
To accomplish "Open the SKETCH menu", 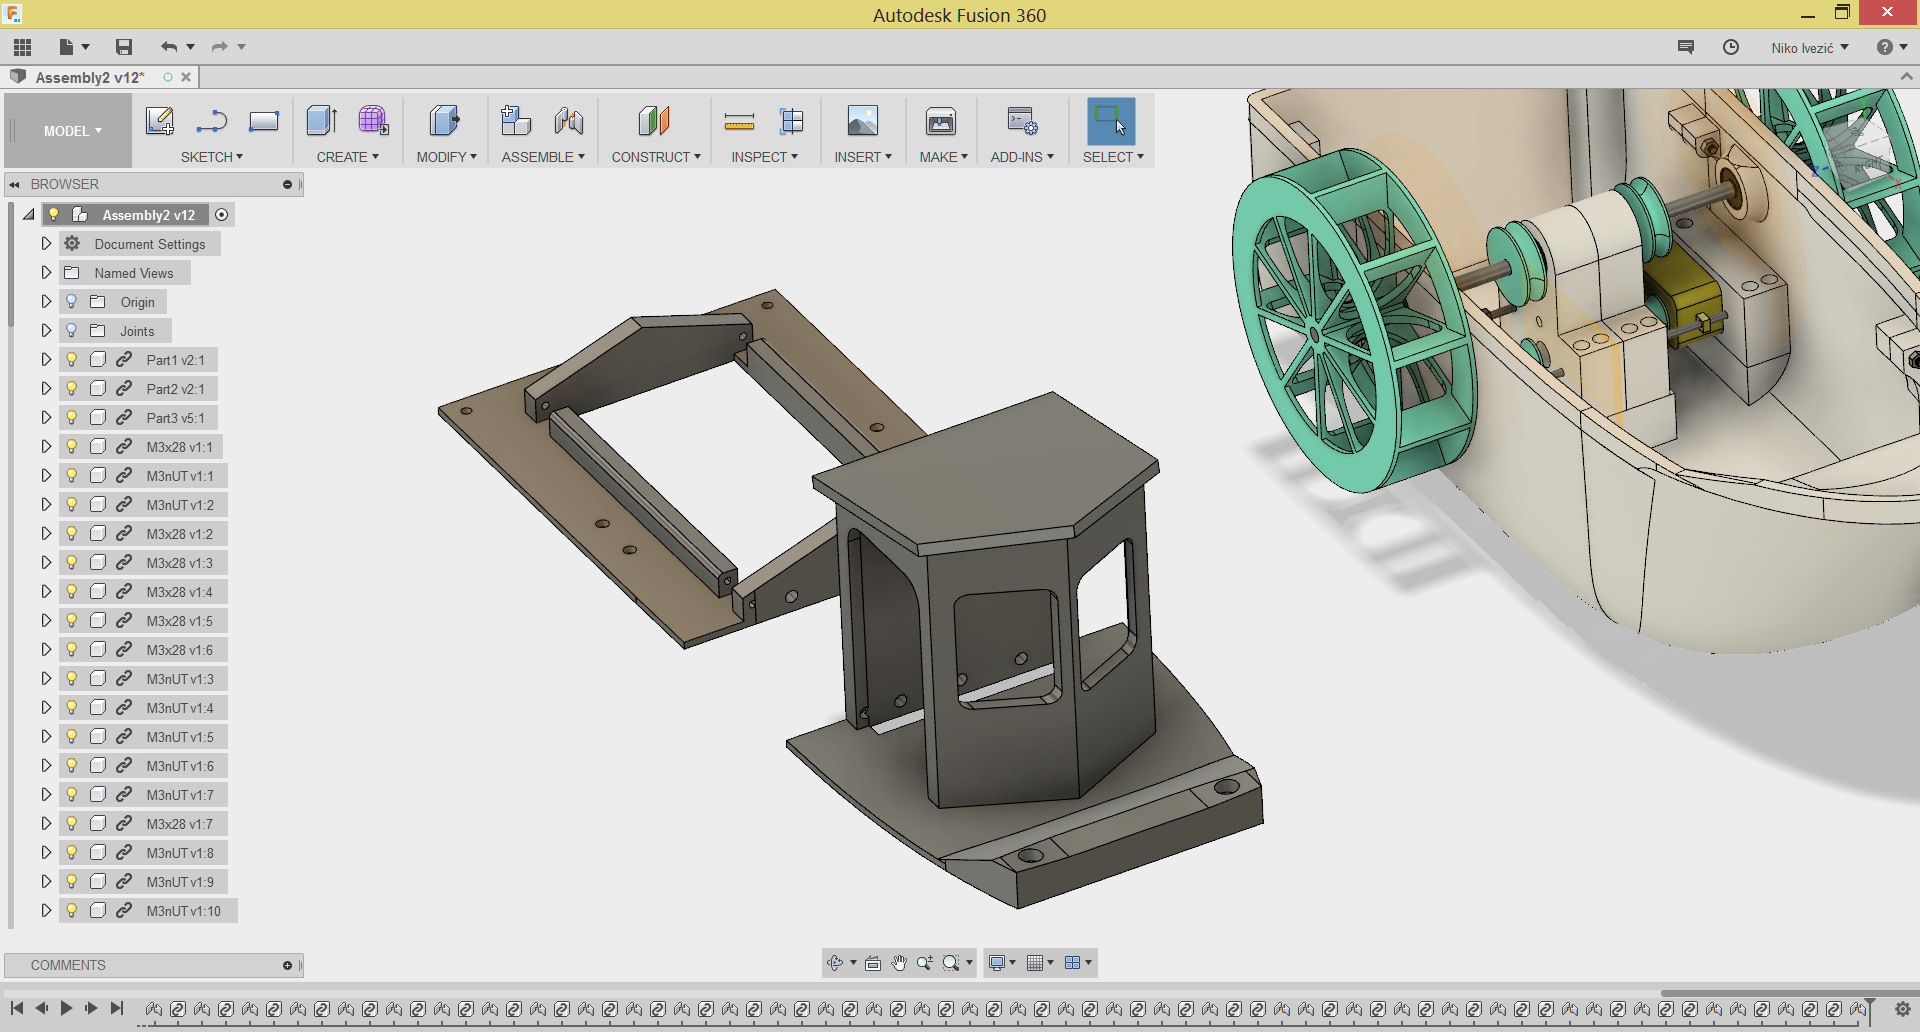I will tap(212, 157).
